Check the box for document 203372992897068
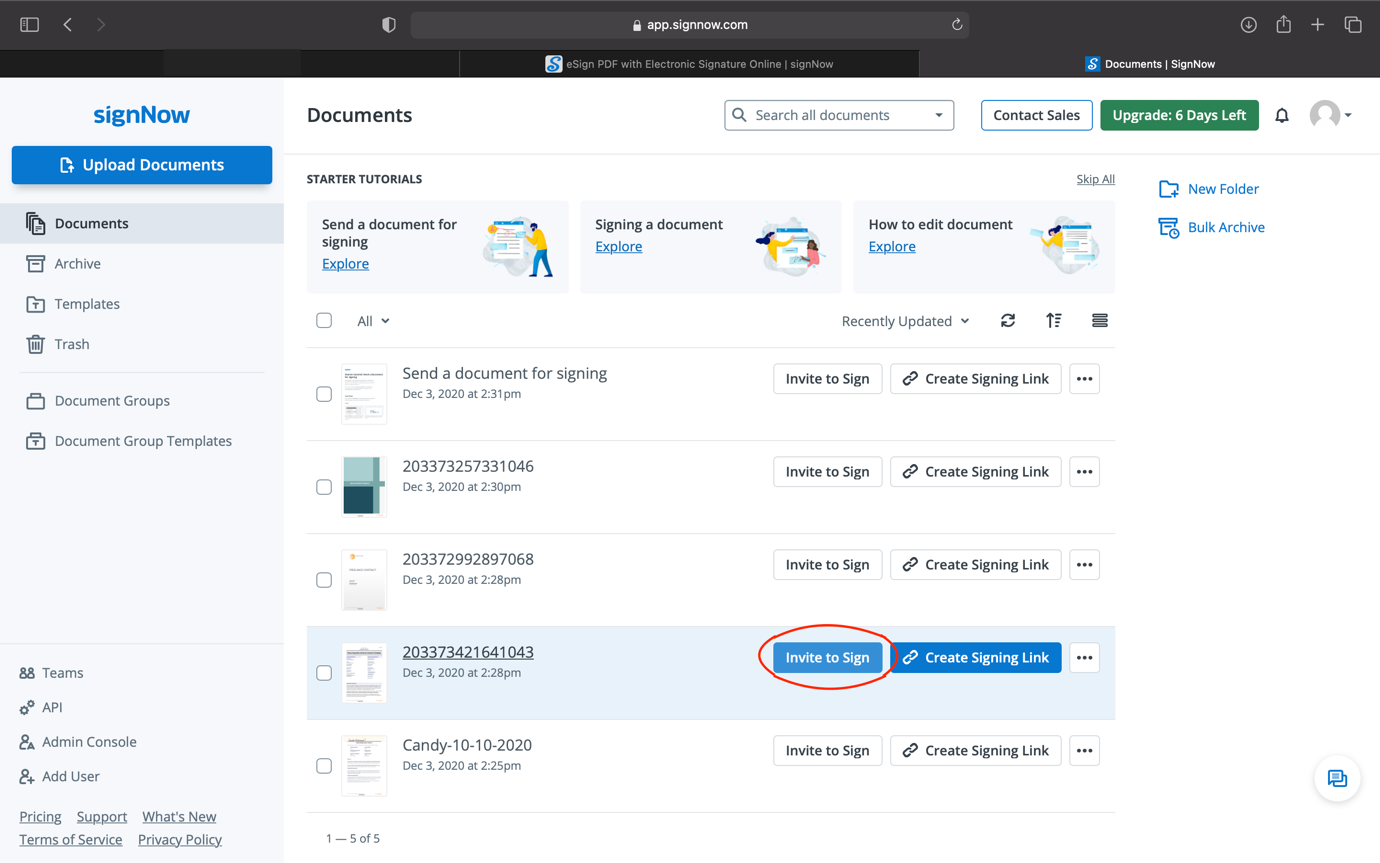This screenshot has width=1380, height=863. [x=324, y=580]
